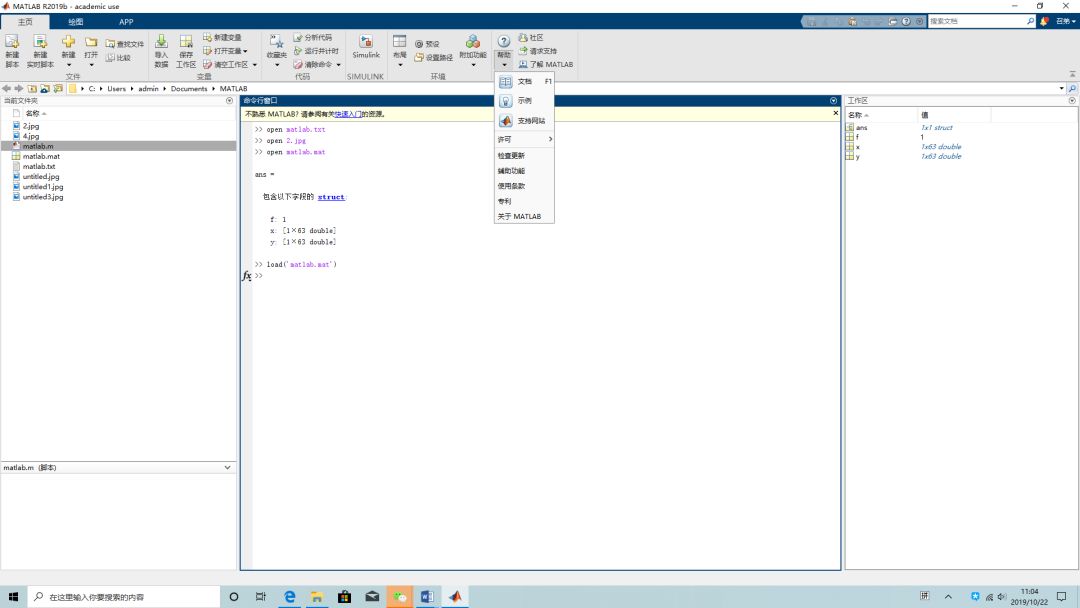The width and height of the screenshot is (1080, 608).
Task: Select 支持网站 in Help menu
Action: 524,120
